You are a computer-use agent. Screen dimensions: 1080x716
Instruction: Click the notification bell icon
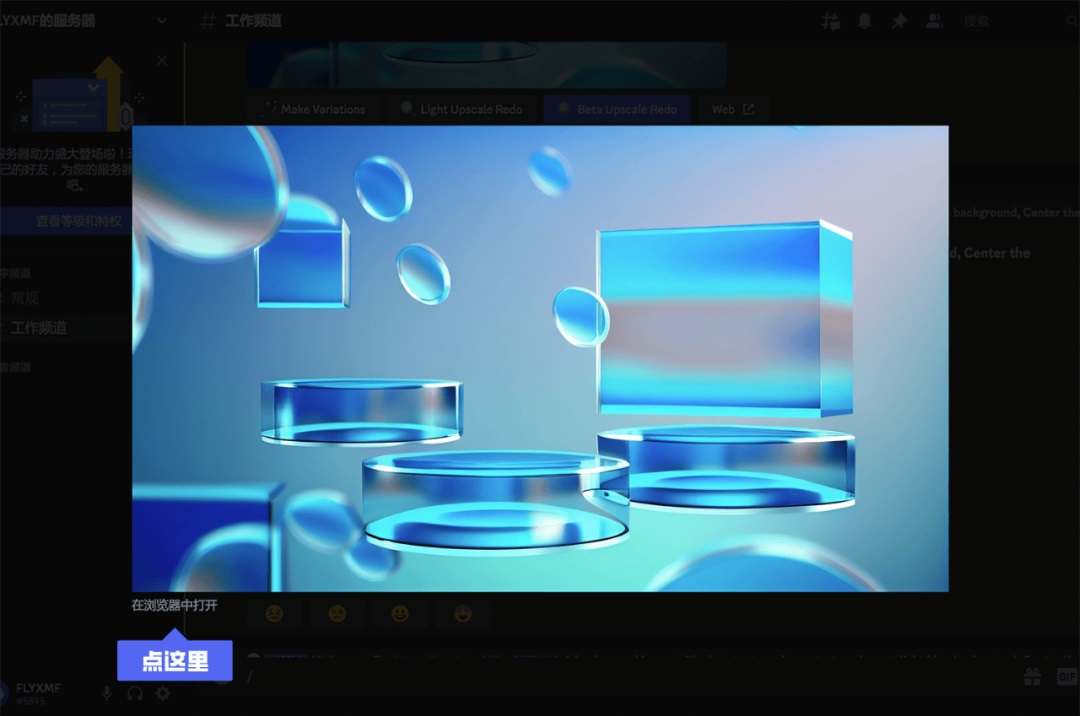(865, 21)
